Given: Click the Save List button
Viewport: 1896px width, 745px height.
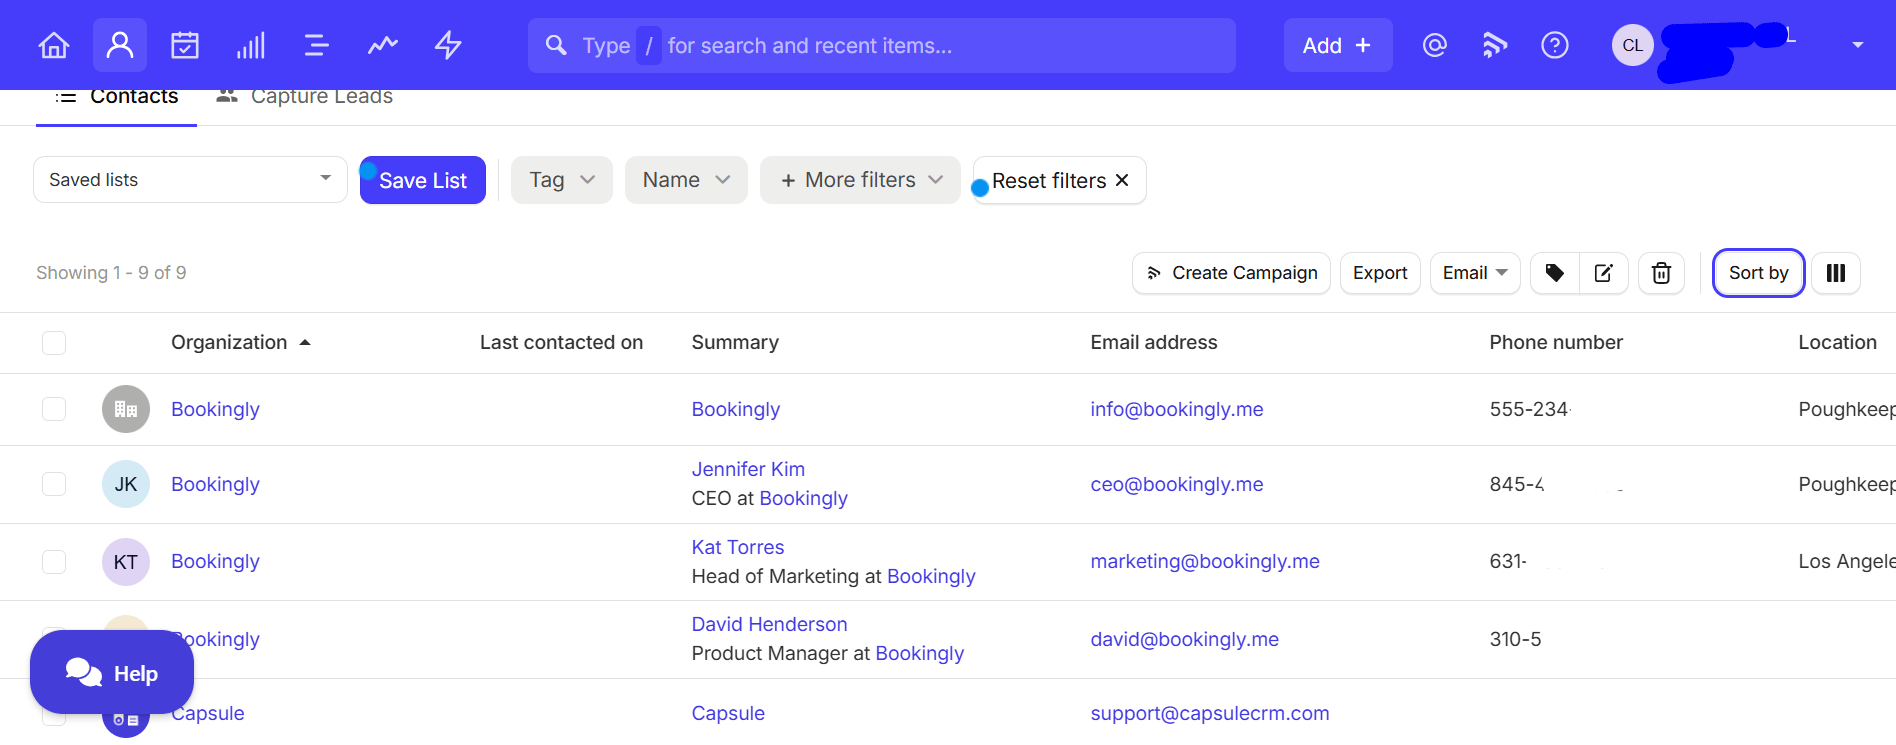Looking at the screenshot, I should click(423, 181).
